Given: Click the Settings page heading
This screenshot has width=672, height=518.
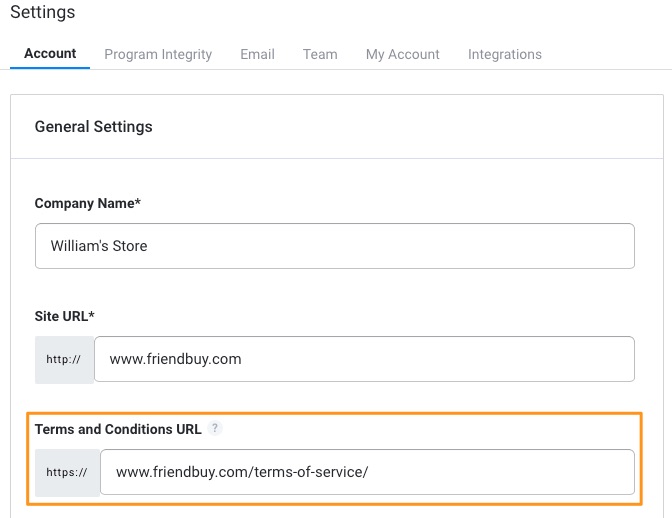Looking at the screenshot, I should tap(42, 12).
